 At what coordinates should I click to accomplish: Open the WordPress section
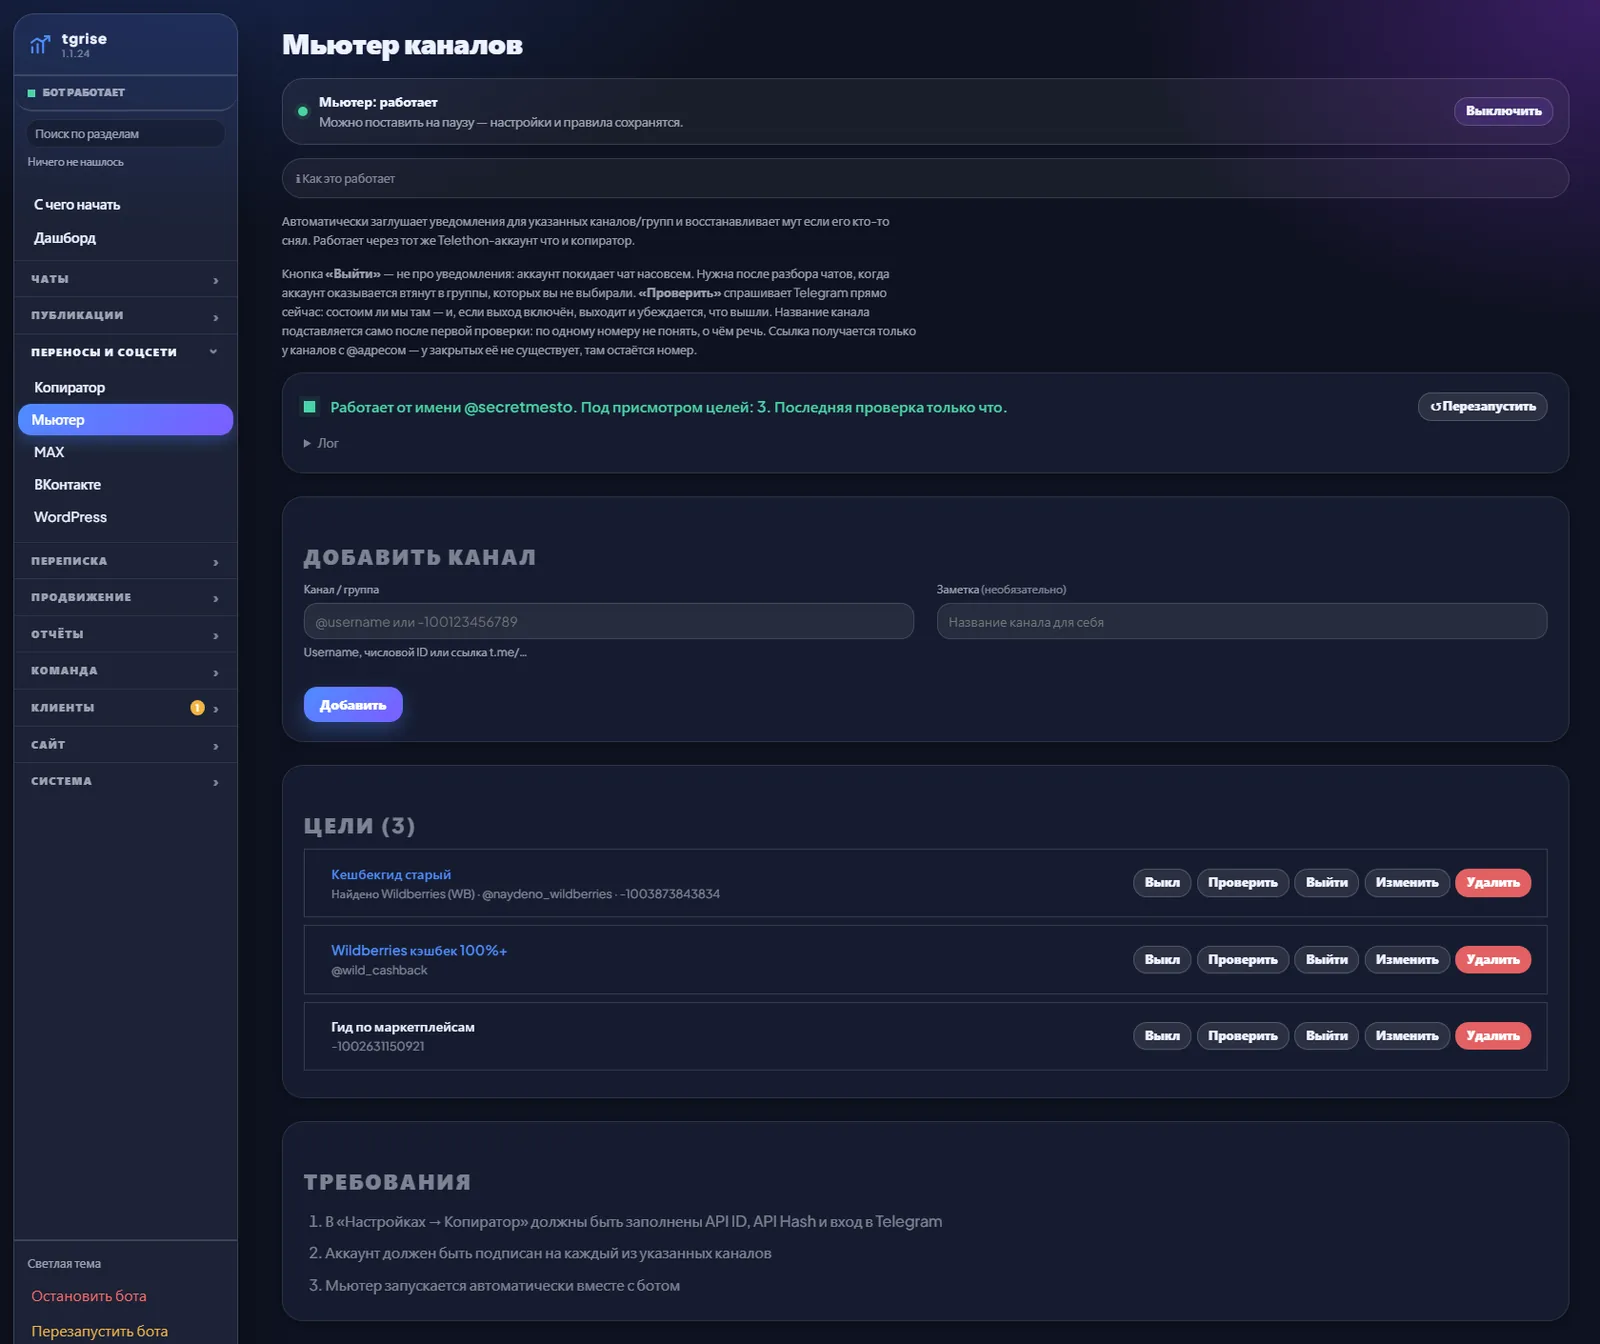[70, 517]
